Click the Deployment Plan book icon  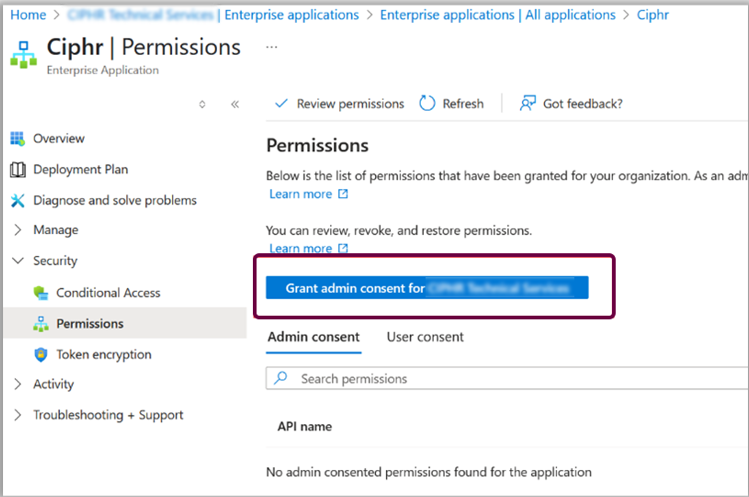pyautogui.click(x=18, y=170)
